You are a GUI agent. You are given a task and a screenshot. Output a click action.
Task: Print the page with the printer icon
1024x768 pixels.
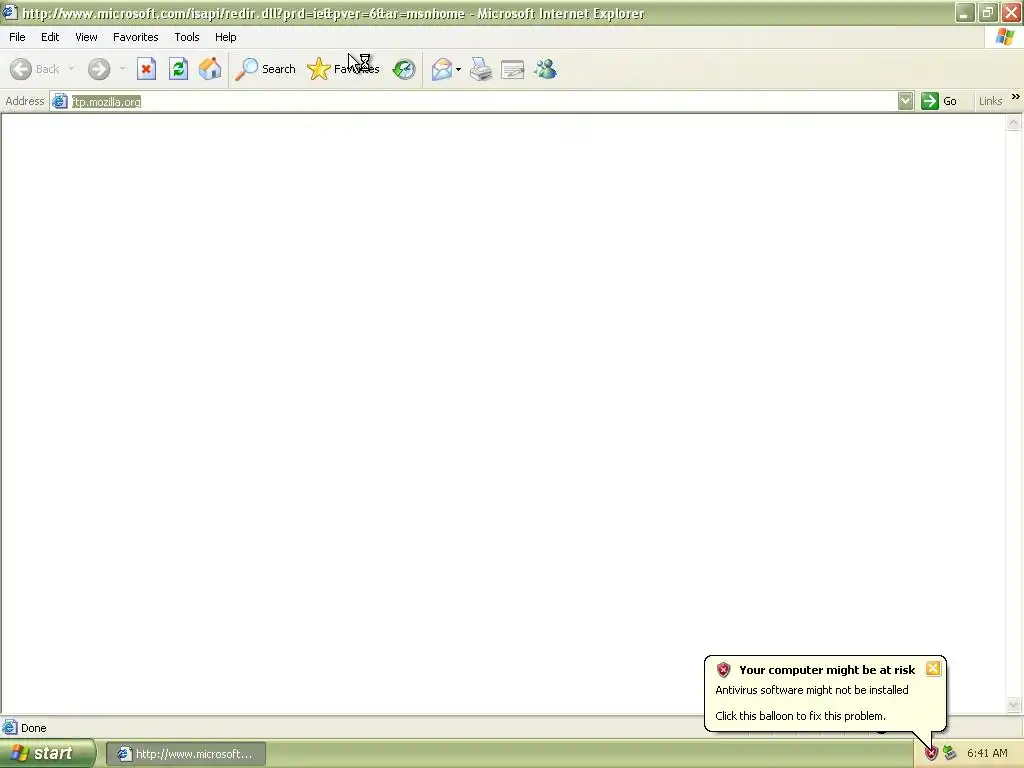coord(481,69)
